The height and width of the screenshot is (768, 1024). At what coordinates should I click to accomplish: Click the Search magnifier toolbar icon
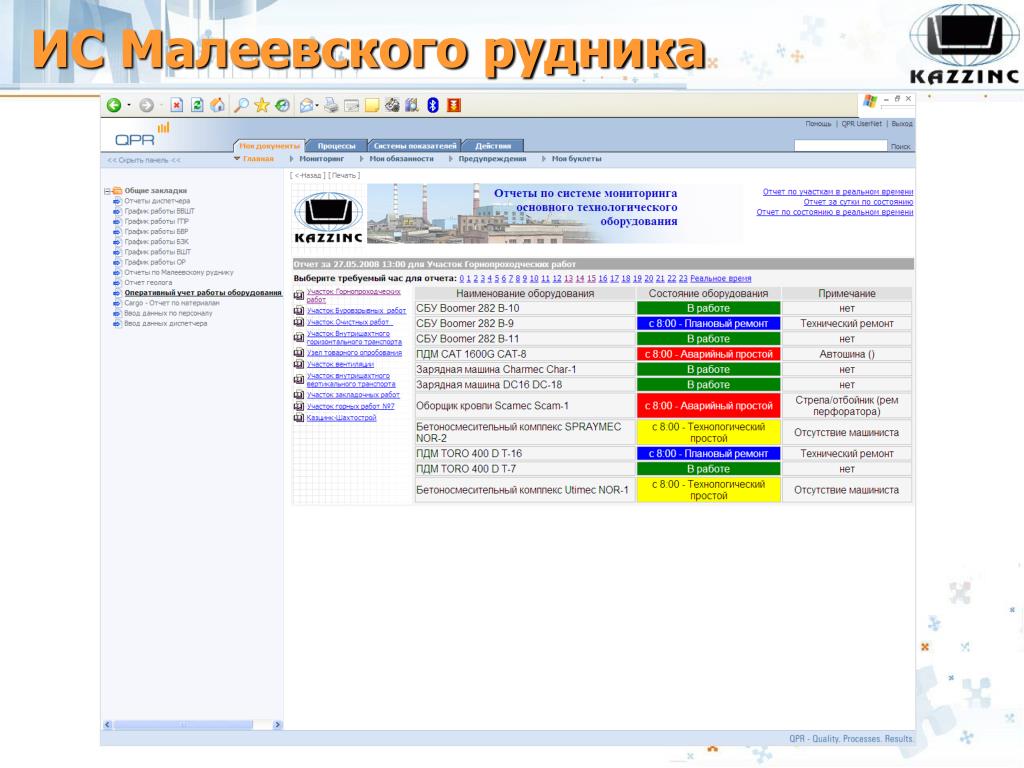241,105
